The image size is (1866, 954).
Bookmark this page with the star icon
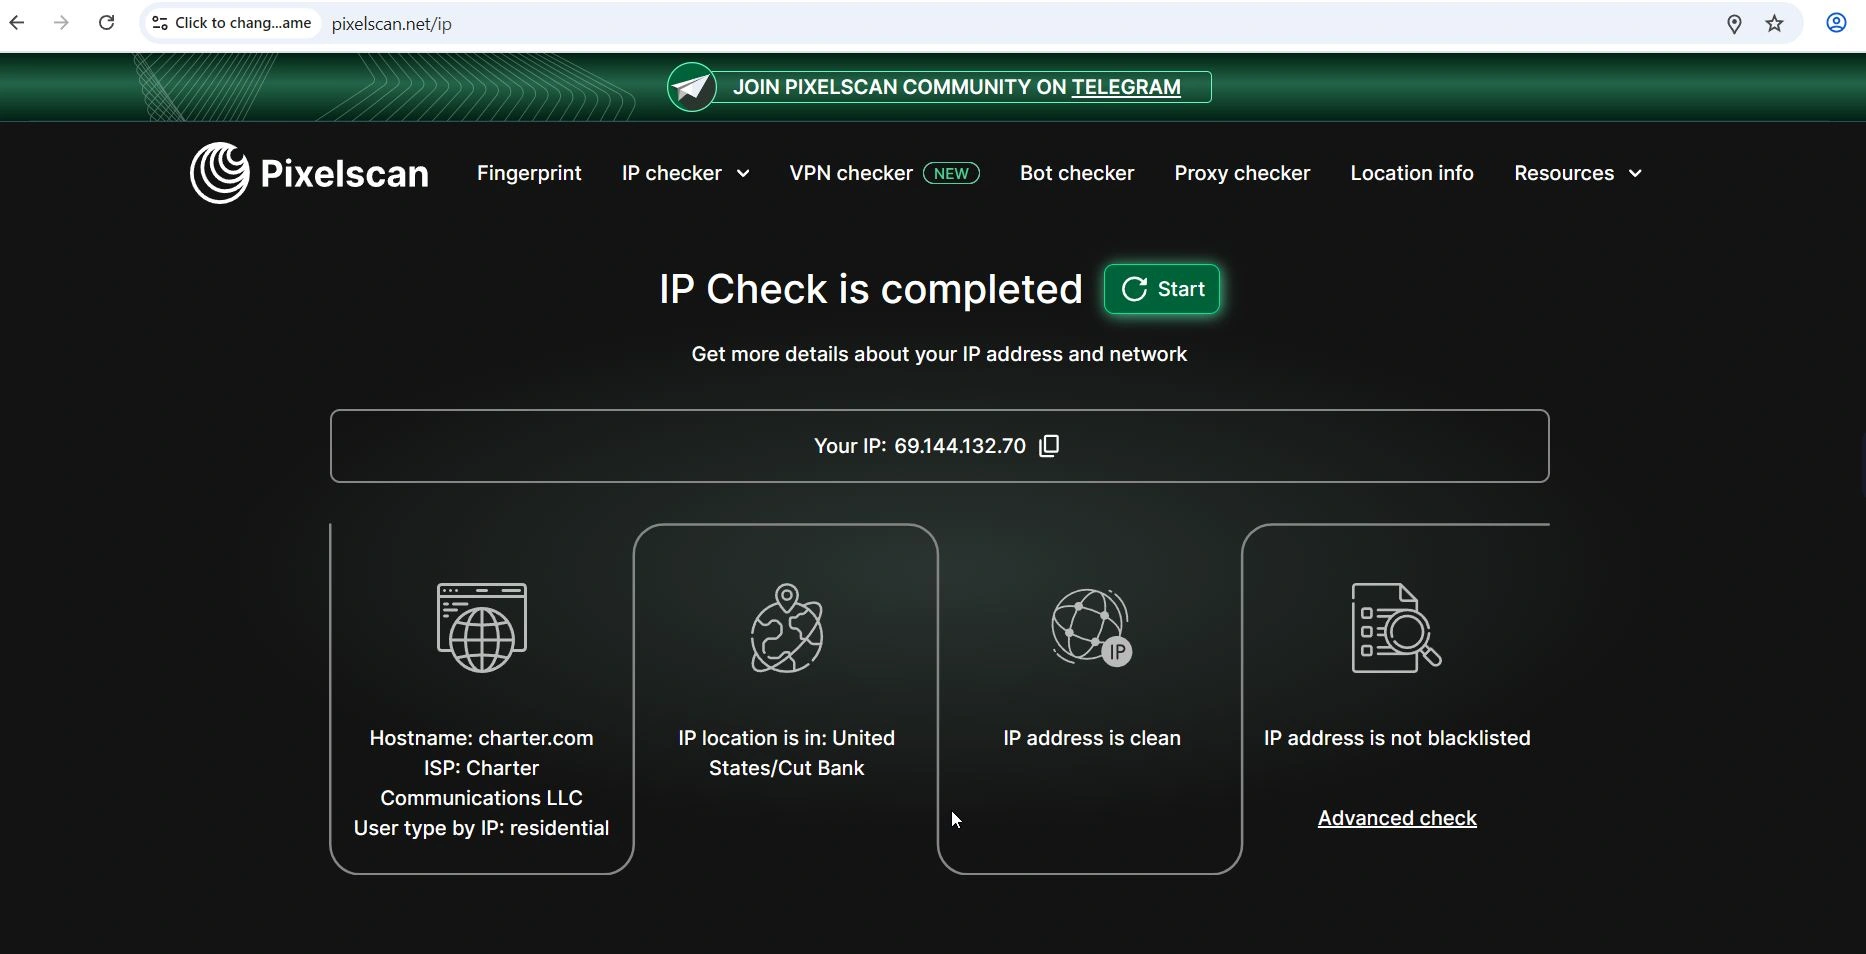1774,24
